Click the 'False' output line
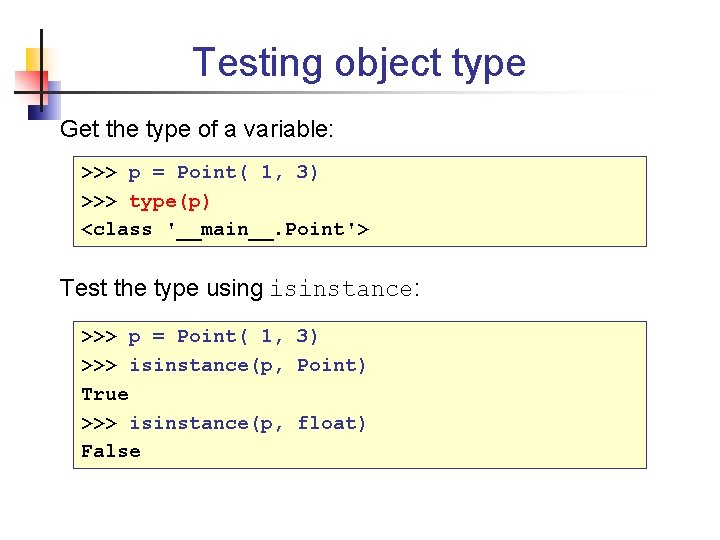Viewport: 720px width, 540px height. [111, 451]
